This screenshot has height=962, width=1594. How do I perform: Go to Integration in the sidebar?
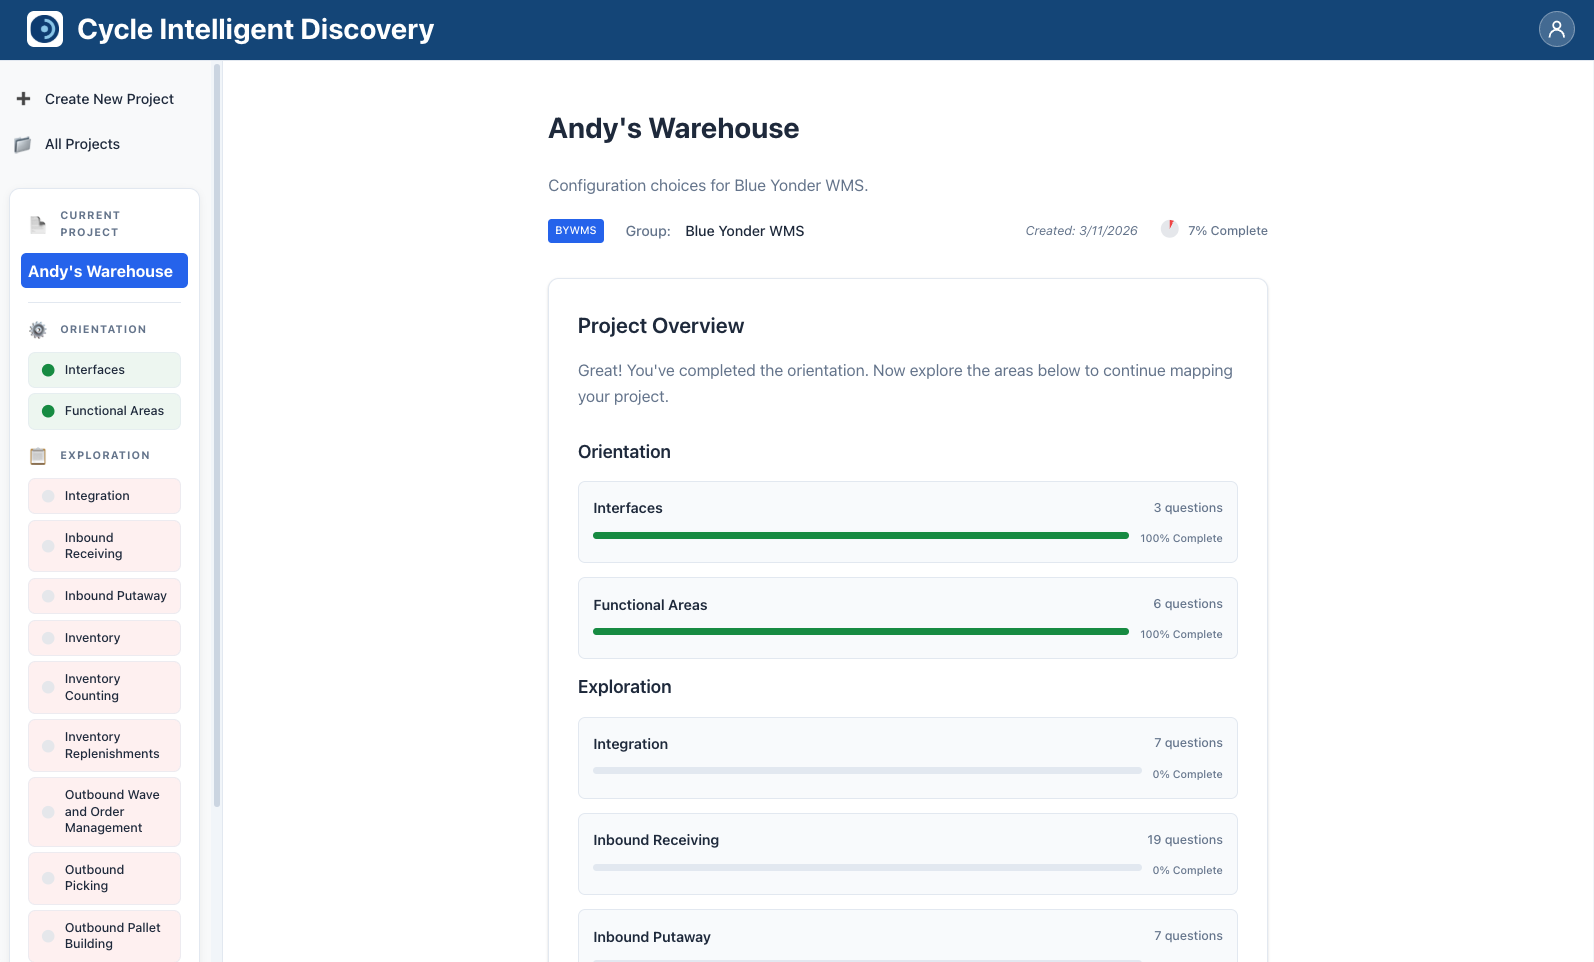click(104, 496)
